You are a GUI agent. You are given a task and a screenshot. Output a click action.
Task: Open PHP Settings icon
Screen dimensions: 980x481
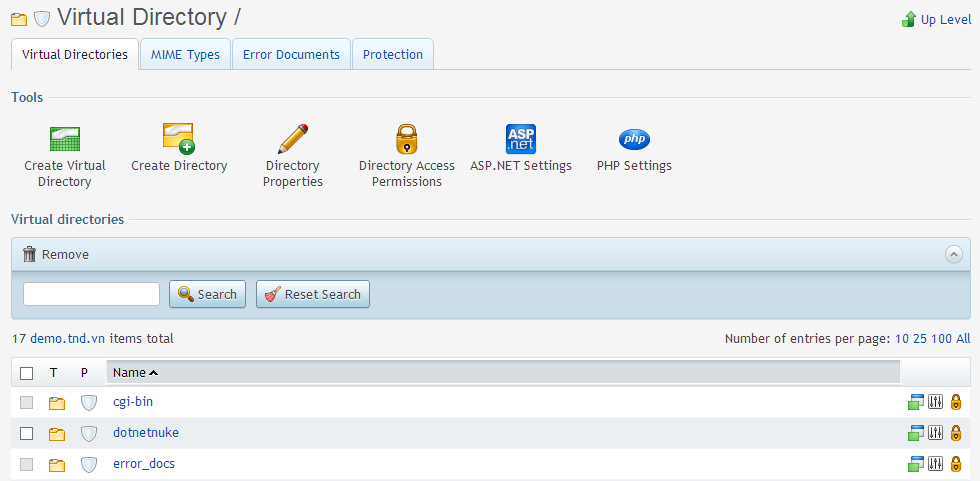[x=634, y=139]
